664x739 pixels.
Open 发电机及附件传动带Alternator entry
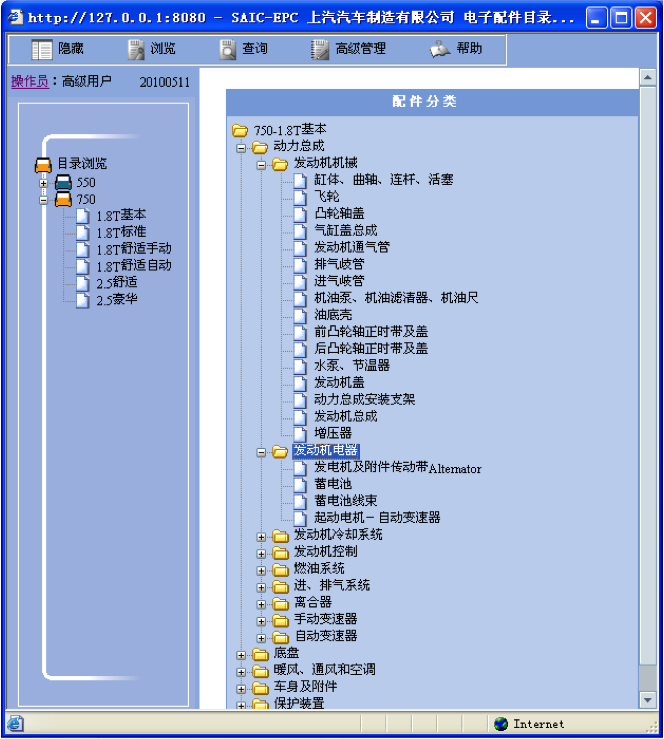click(x=398, y=468)
